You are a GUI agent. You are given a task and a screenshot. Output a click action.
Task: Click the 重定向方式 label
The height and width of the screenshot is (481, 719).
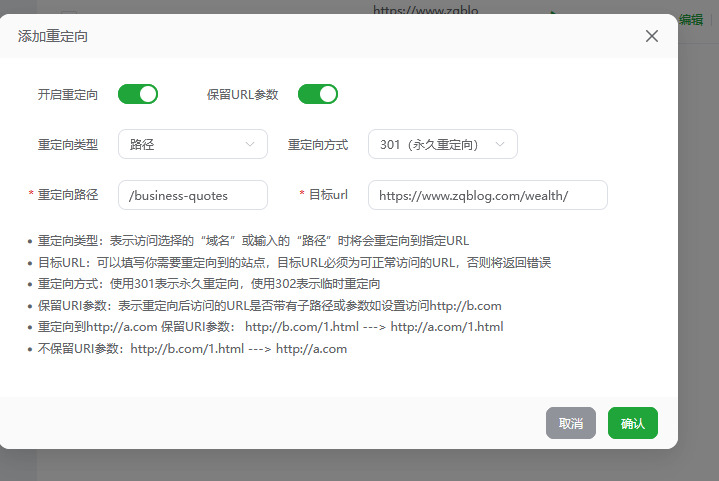[x=318, y=144]
